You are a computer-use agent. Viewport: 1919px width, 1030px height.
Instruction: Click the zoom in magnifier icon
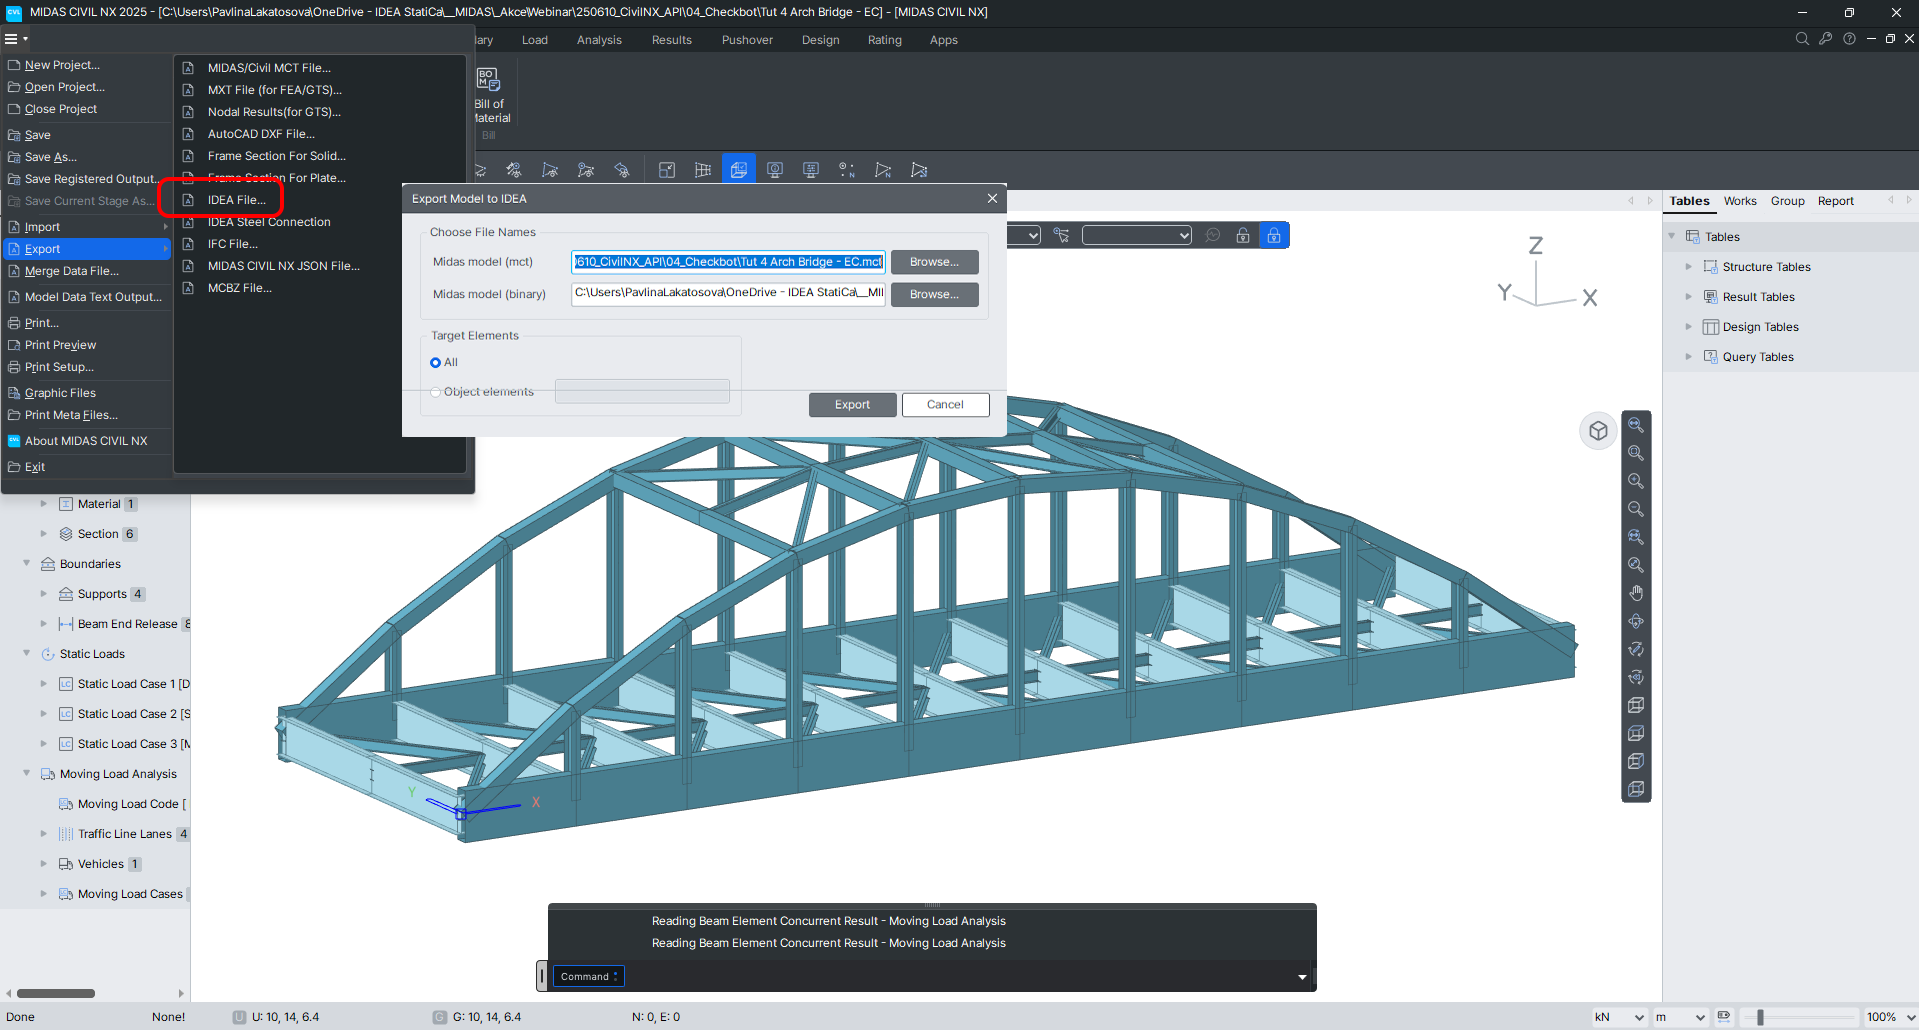(1636, 481)
